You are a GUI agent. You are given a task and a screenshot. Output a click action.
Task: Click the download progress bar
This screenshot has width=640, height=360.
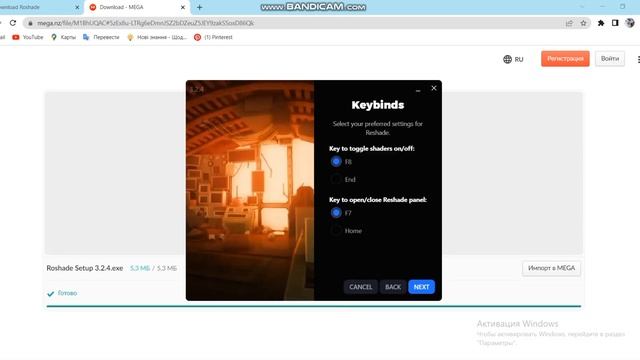pos(313,306)
